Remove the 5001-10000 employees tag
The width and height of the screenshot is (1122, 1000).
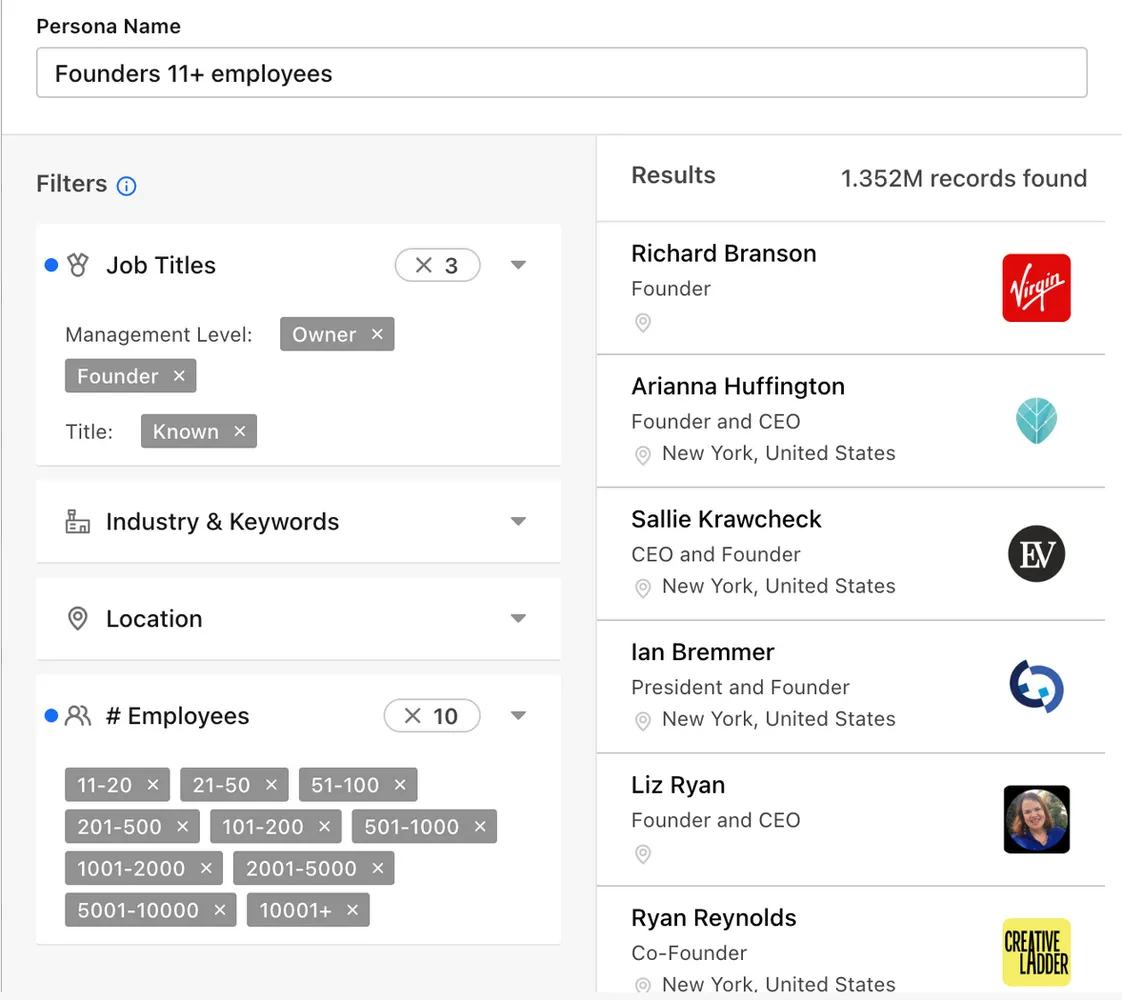click(220, 910)
